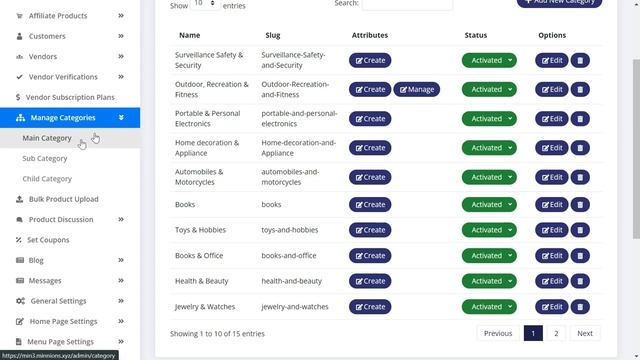Create attribute for Toys & Hobbies
640x360 pixels.
click(x=370, y=230)
